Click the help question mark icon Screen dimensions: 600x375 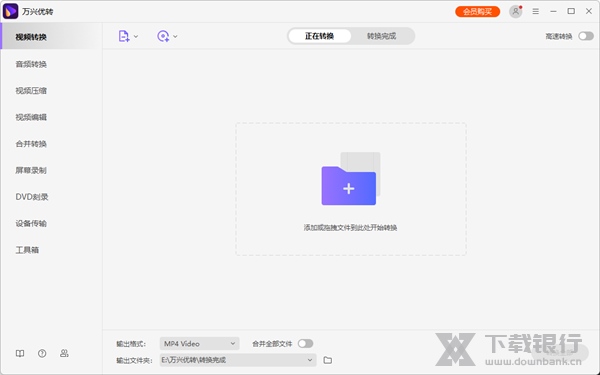(x=42, y=354)
